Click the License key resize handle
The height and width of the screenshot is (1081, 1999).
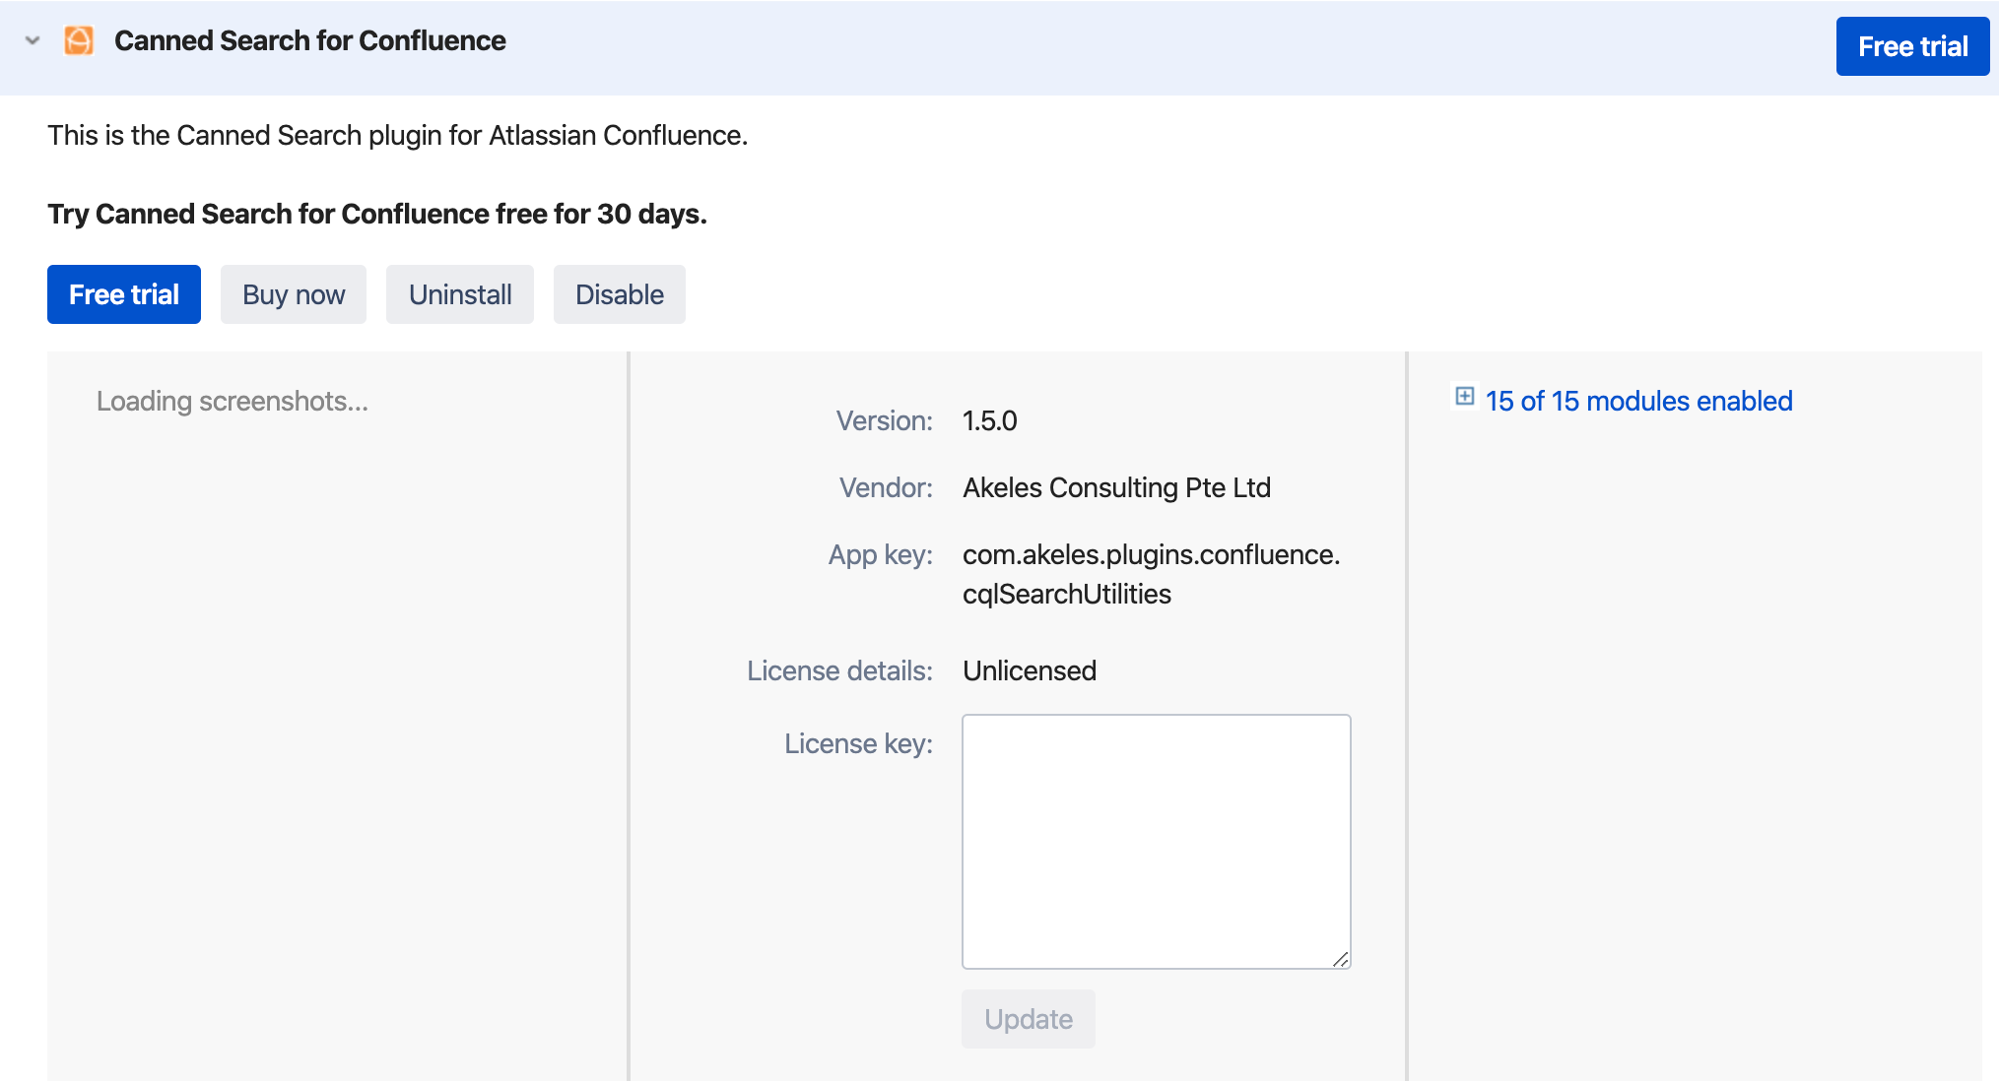[x=1340, y=959]
